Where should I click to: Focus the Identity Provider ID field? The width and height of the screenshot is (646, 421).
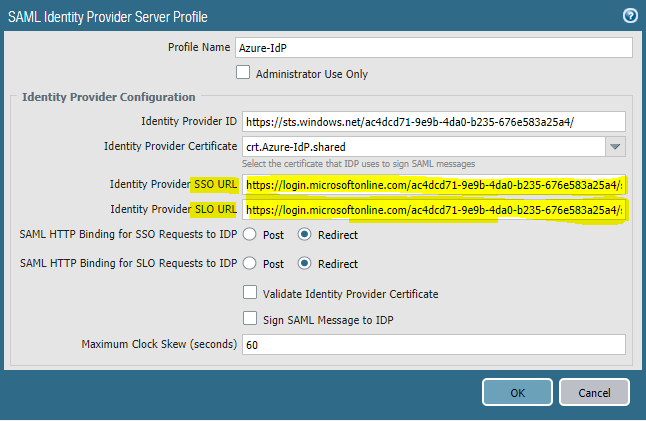click(433, 121)
